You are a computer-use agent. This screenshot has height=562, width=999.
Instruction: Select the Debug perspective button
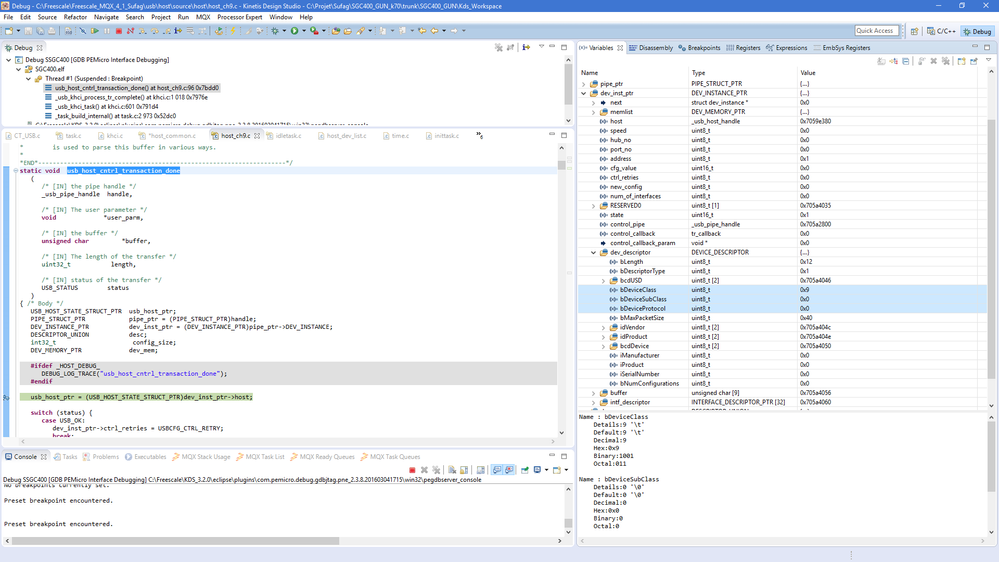click(x=977, y=31)
